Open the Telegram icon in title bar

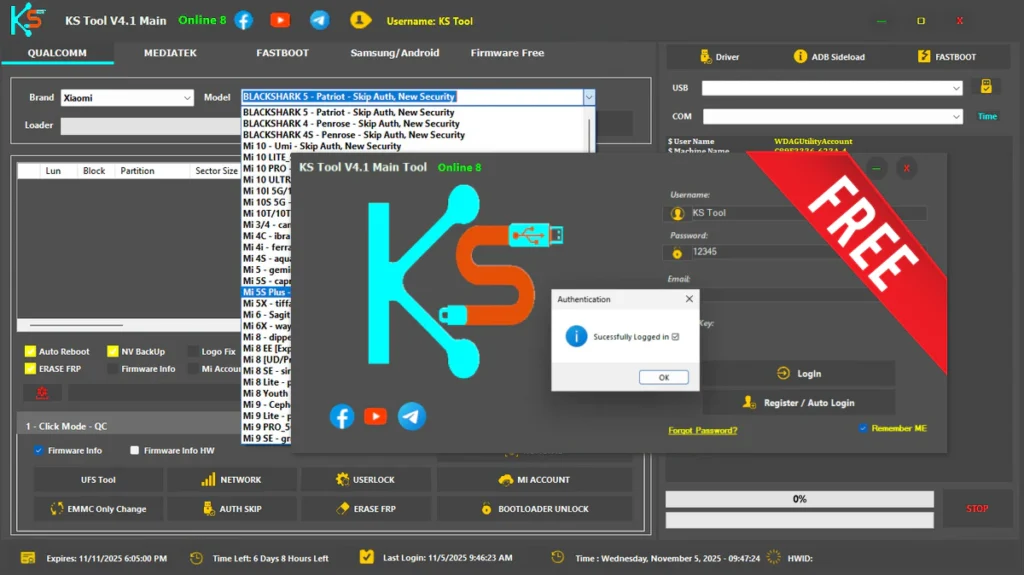(319, 20)
